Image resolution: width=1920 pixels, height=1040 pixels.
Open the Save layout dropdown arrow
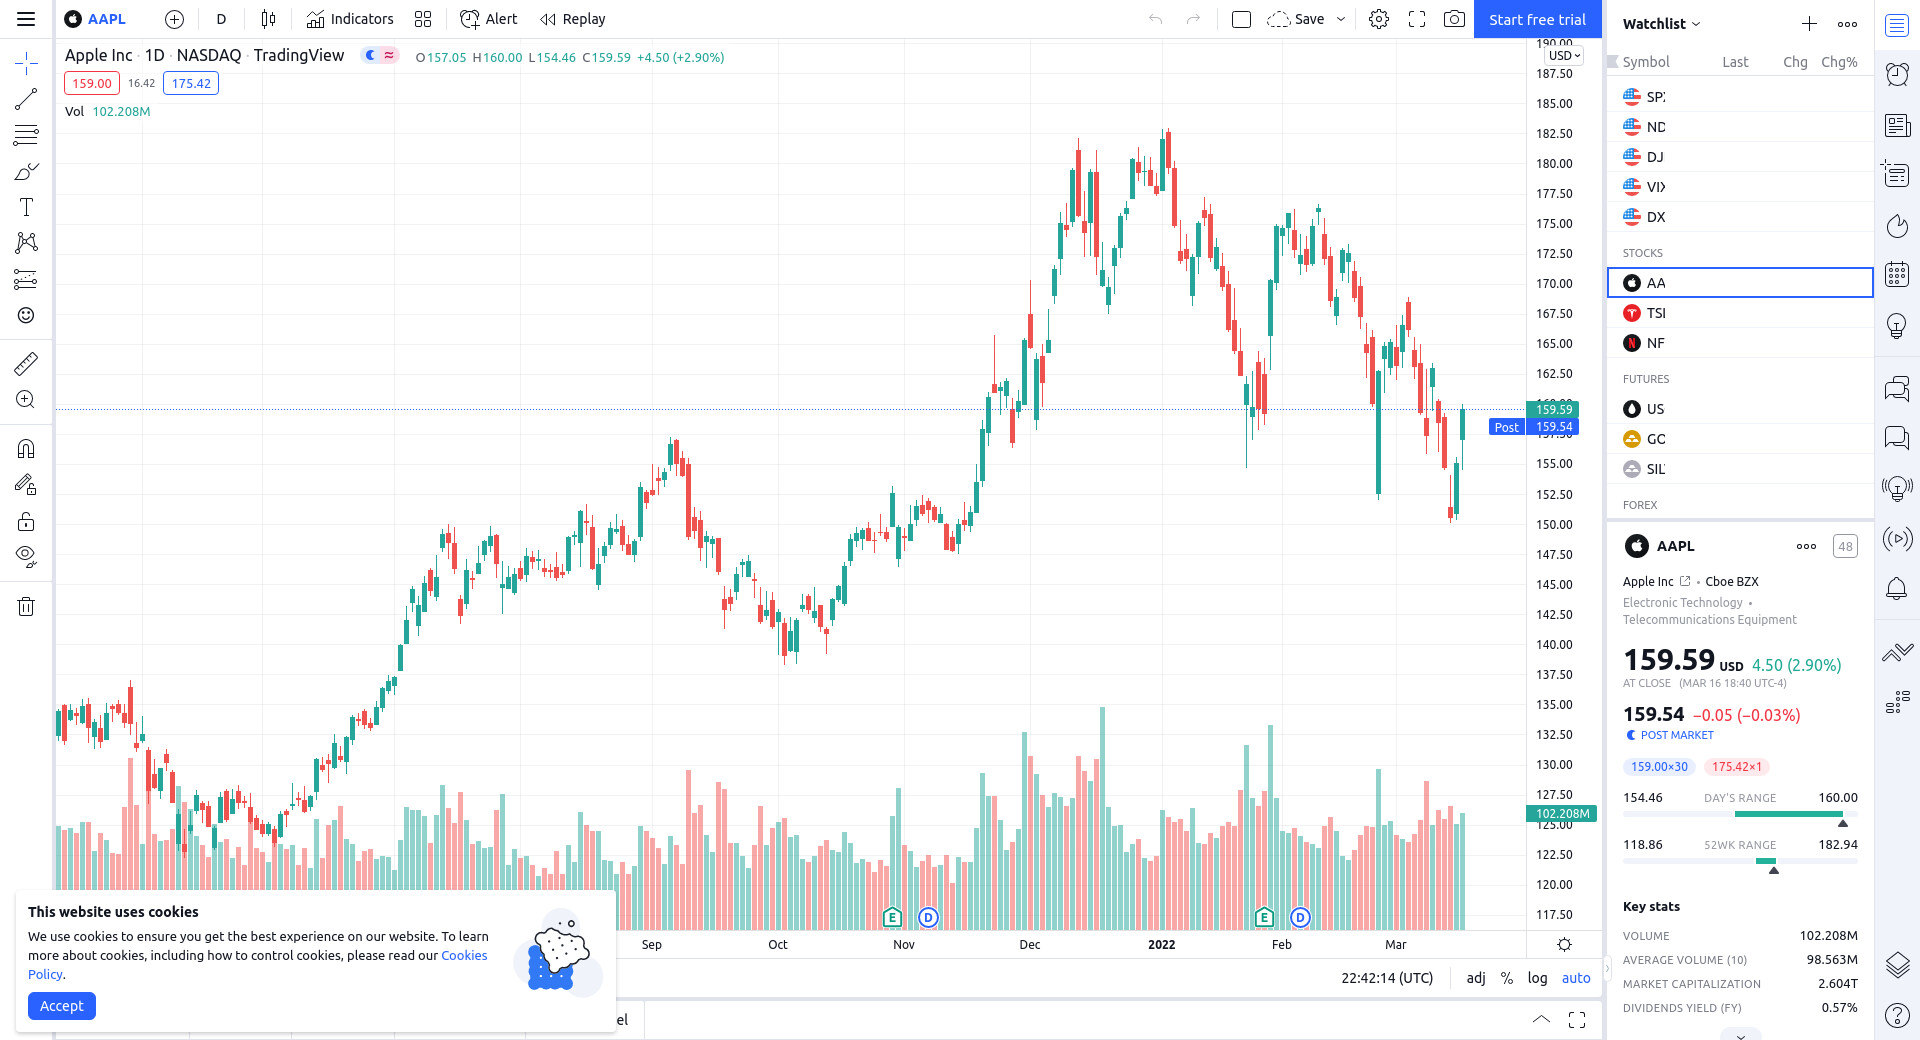tap(1341, 19)
